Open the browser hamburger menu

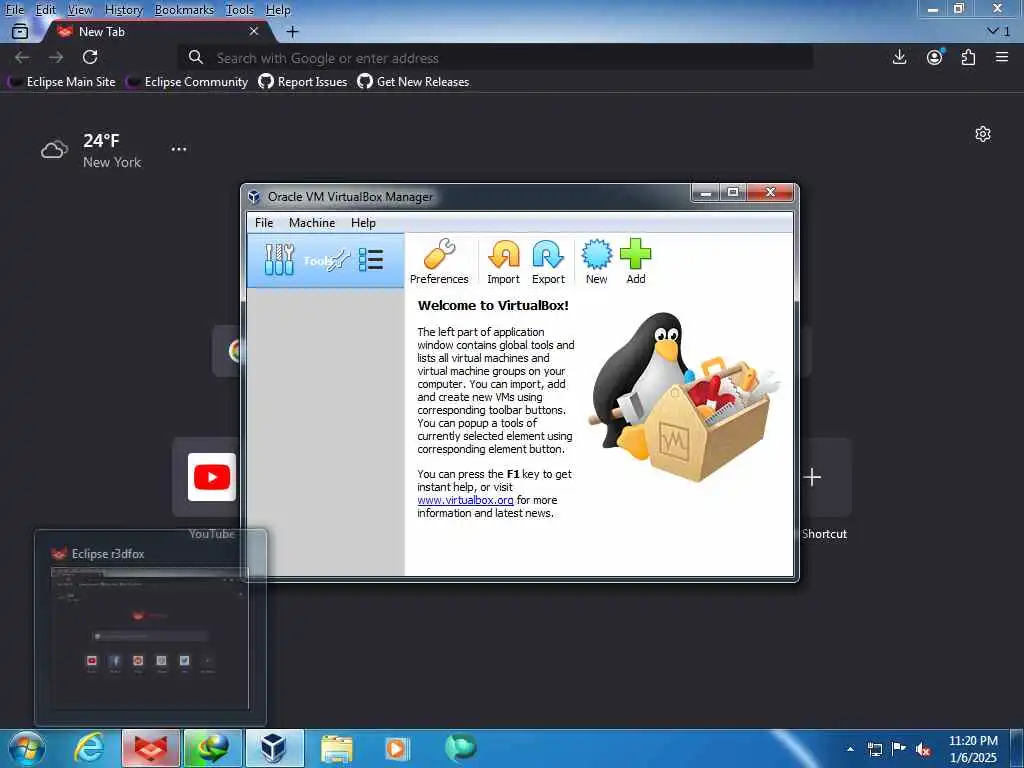1002,57
